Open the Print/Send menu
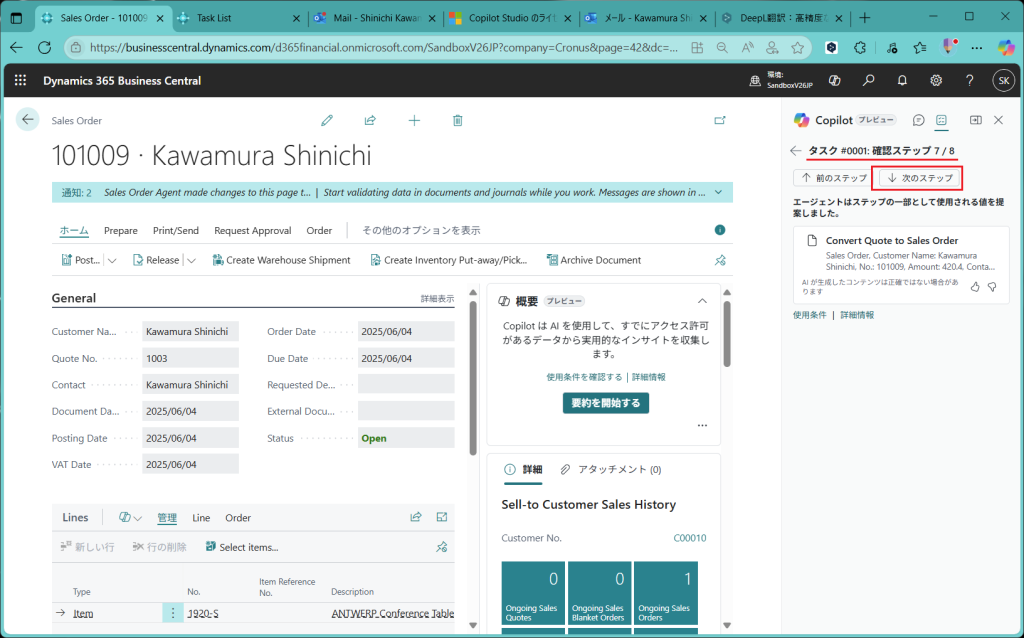This screenshot has width=1024, height=638. point(176,231)
